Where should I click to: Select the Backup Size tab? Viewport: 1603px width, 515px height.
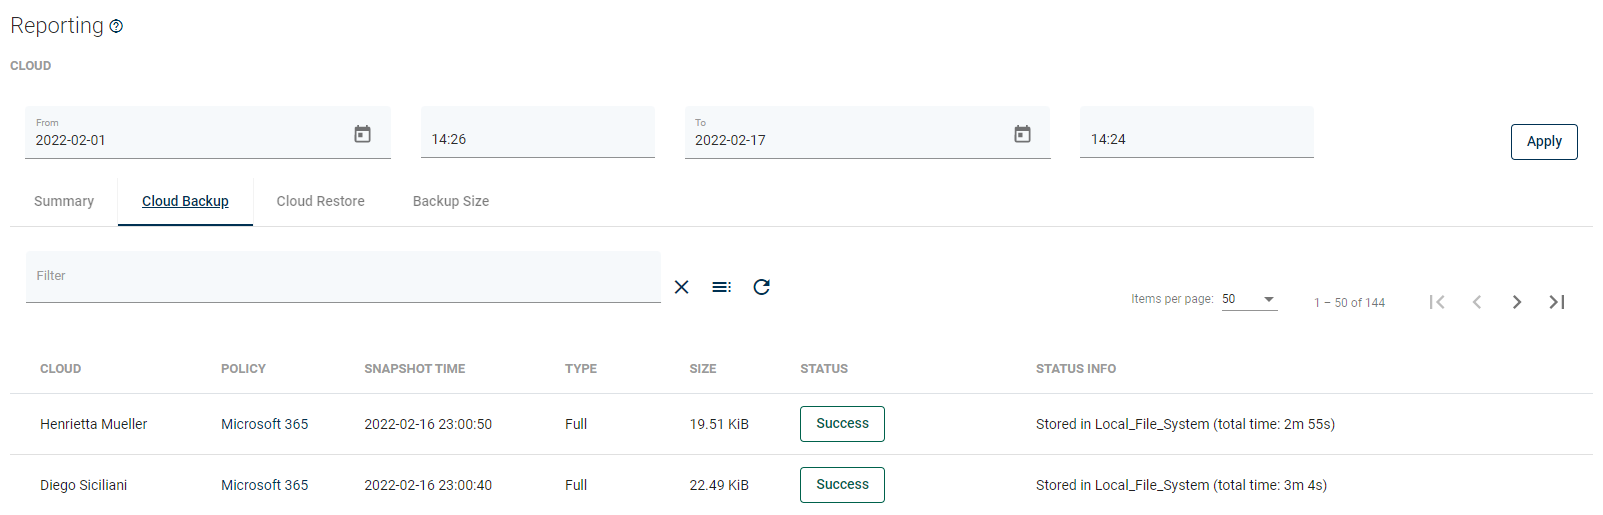[450, 201]
